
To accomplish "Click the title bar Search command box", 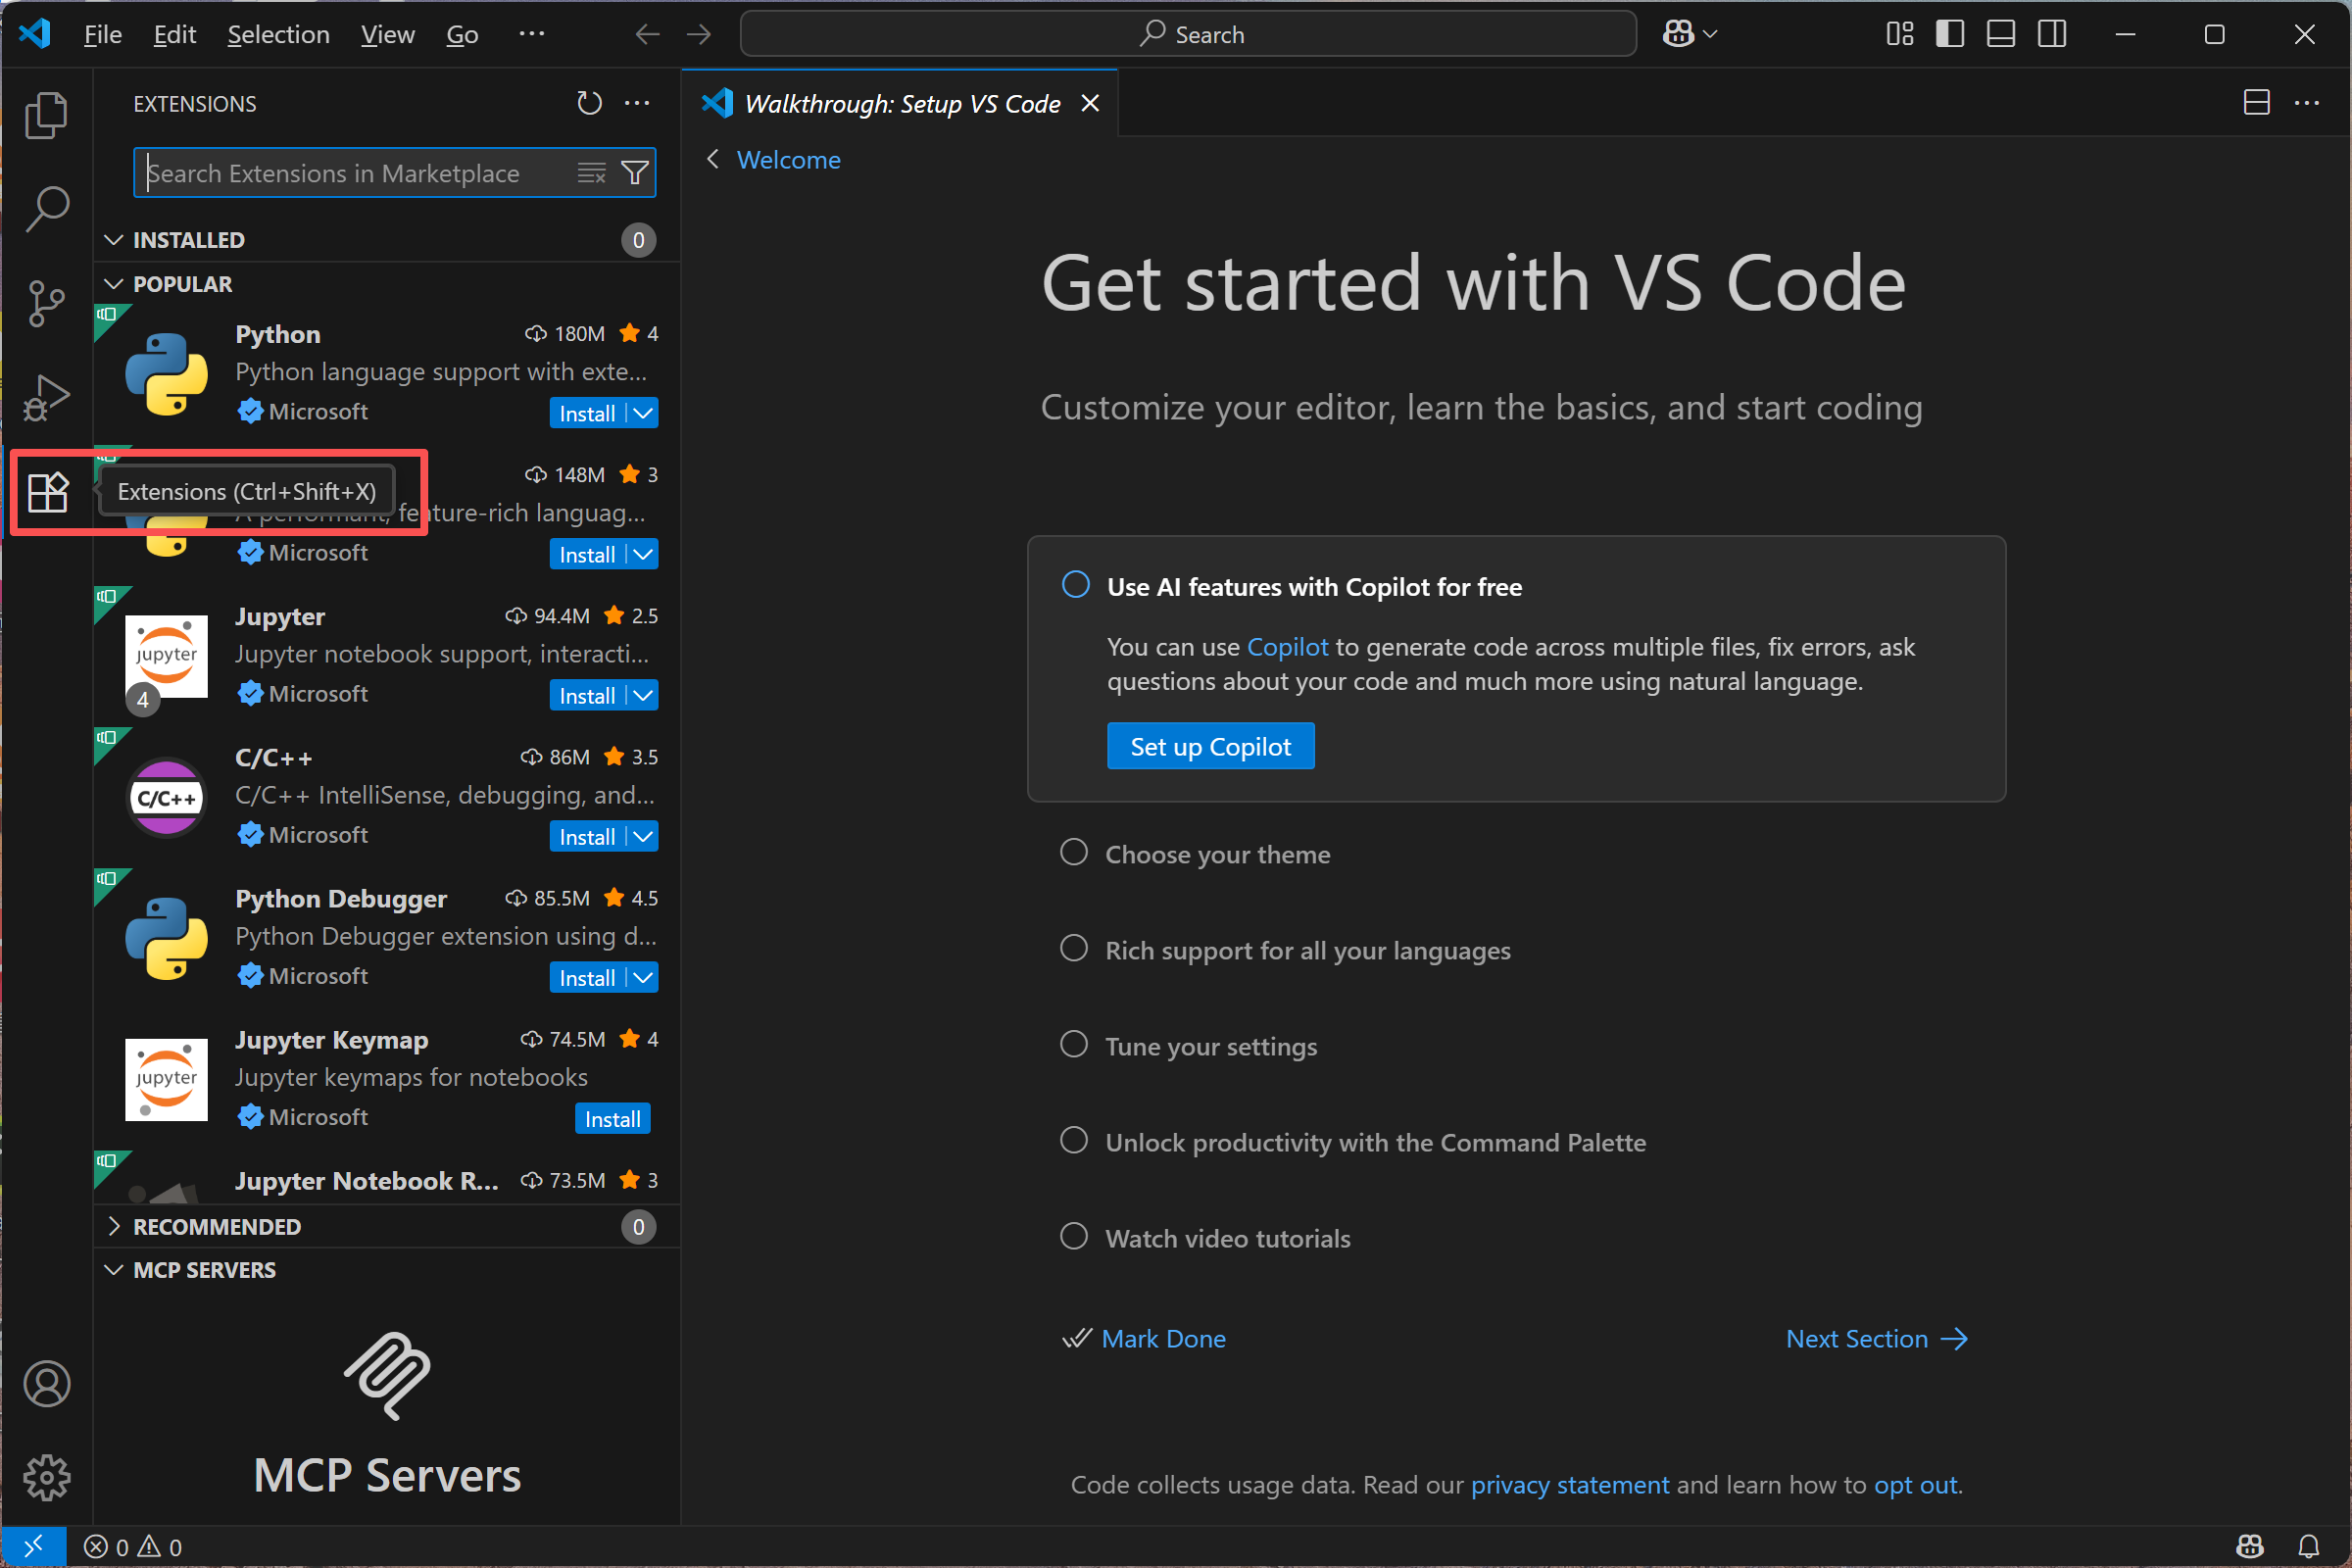I will pos(1188,35).
